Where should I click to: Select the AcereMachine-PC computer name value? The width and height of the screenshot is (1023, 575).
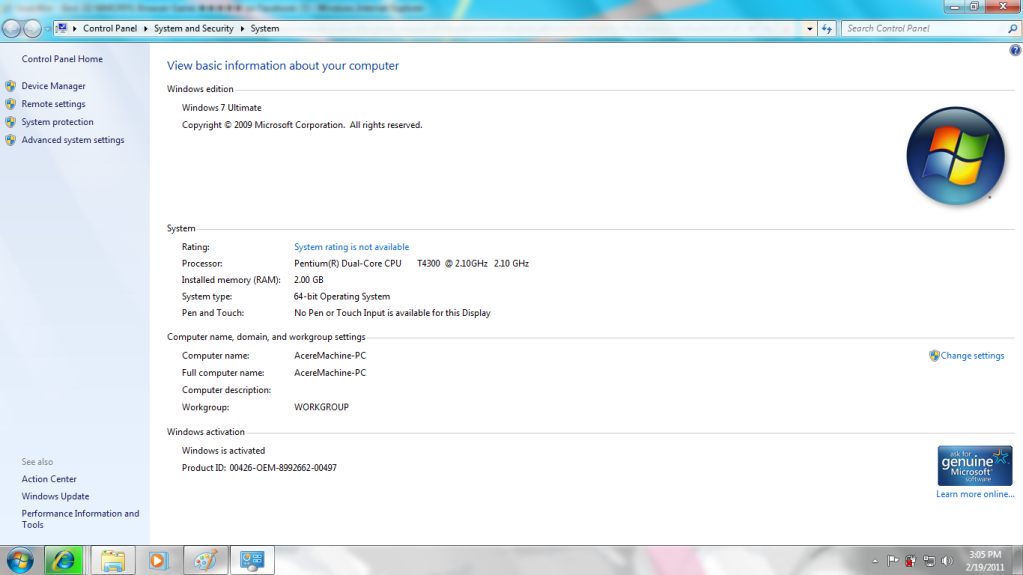pos(330,356)
